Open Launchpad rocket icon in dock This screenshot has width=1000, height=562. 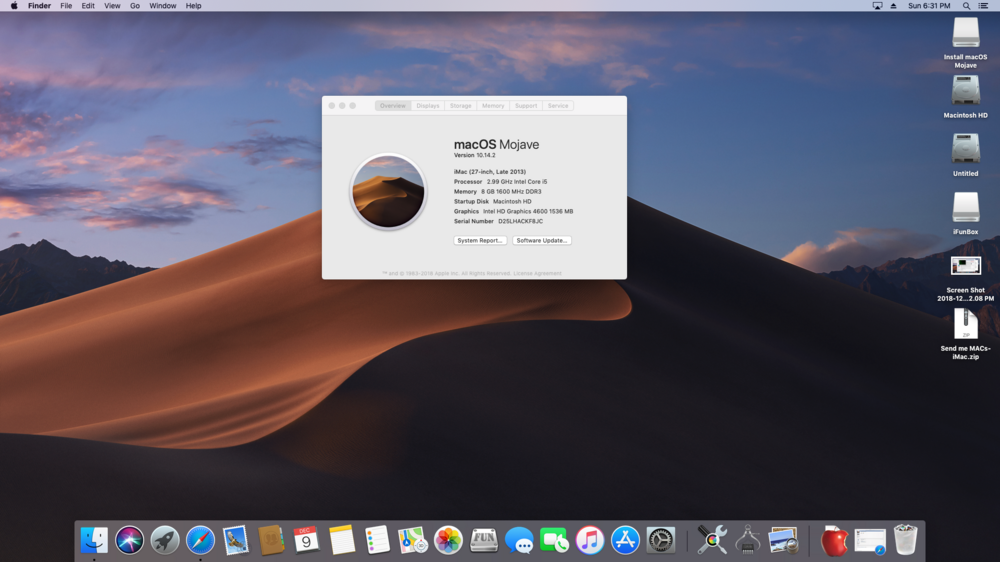pyautogui.click(x=165, y=540)
